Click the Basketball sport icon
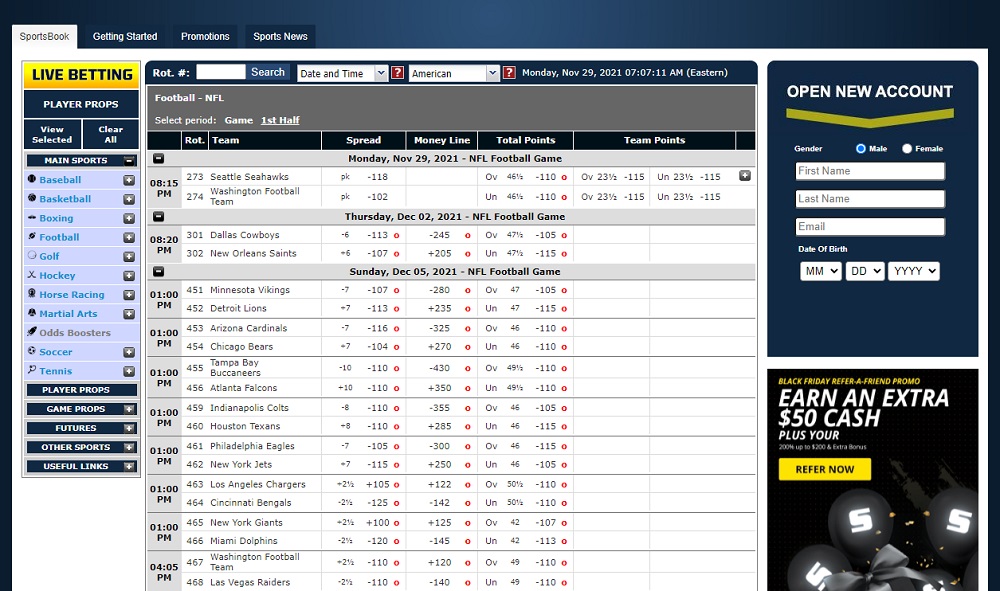1000x591 pixels. pyautogui.click(x=32, y=199)
